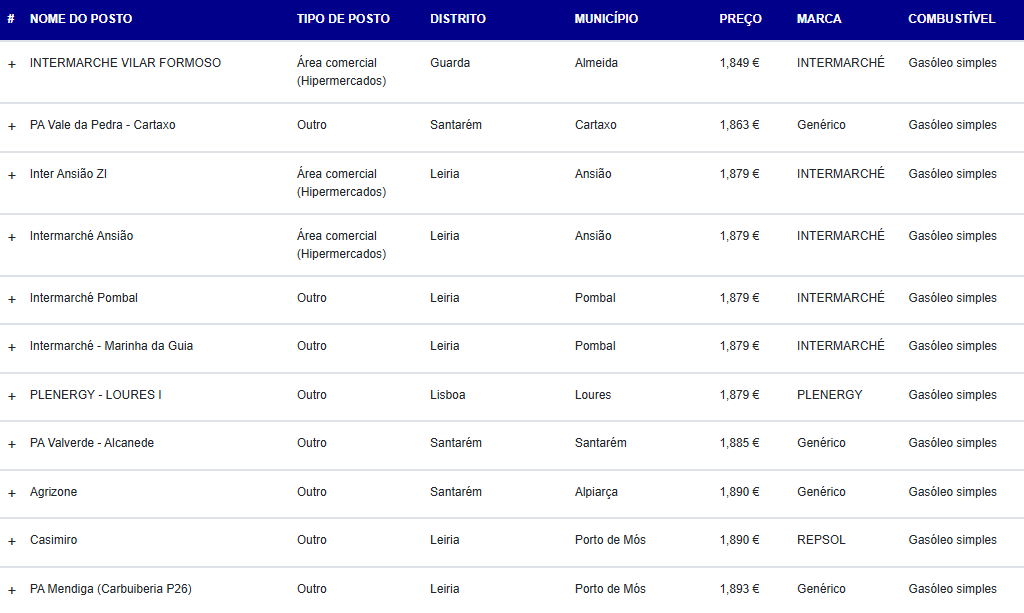Click plus icon beside Agrizone
This screenshot has width=1024, height=613.
pos(12,493)
